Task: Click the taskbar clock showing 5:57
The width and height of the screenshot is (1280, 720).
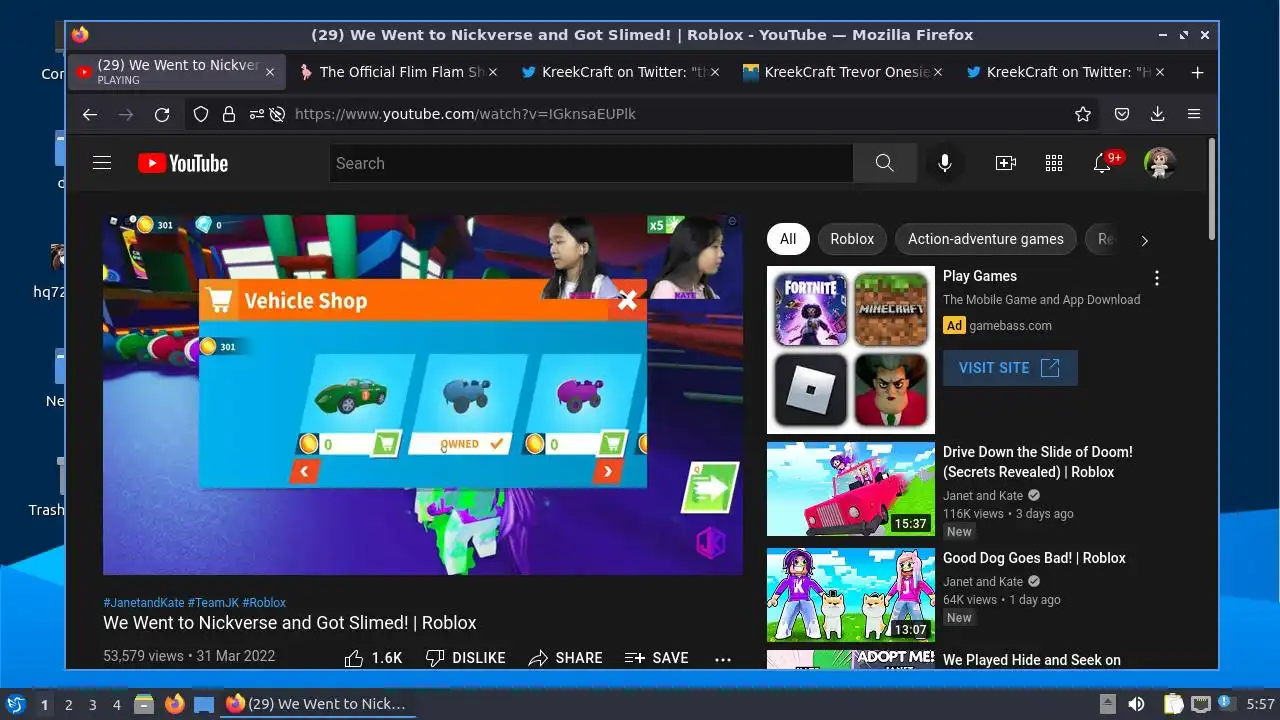Action: (1261, 704)
